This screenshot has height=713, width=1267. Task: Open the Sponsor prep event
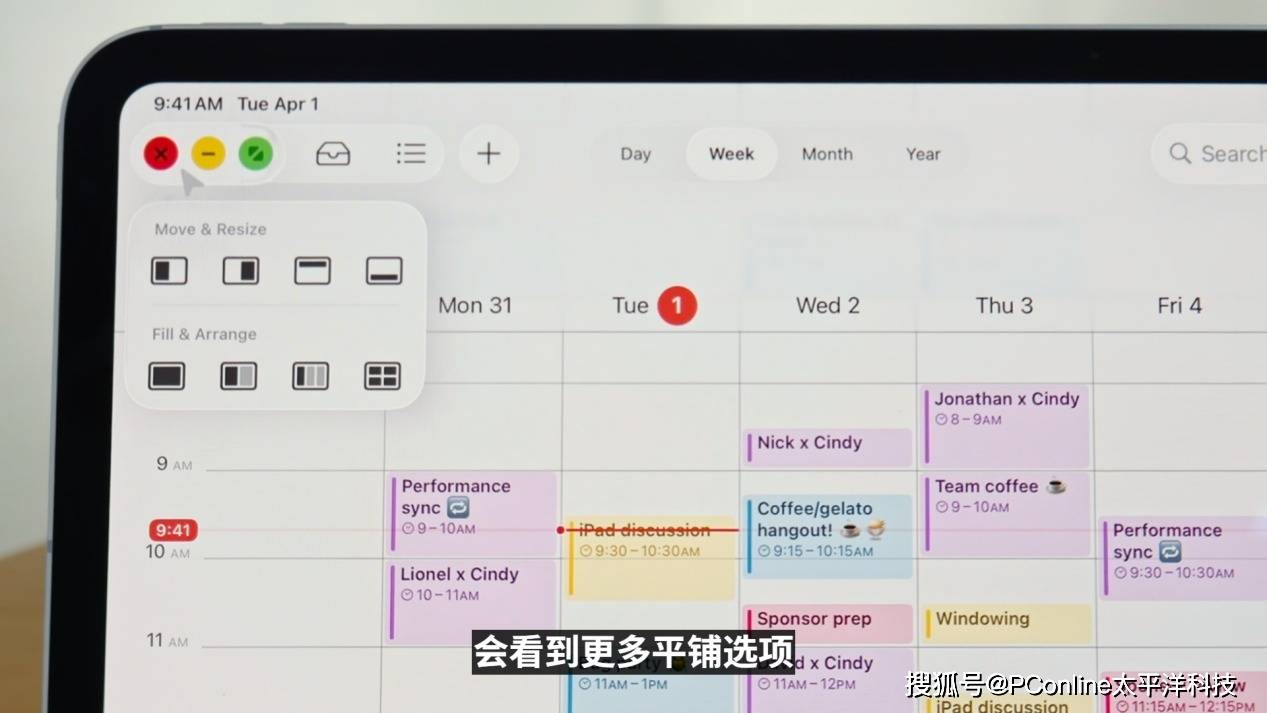pos(828,623)
